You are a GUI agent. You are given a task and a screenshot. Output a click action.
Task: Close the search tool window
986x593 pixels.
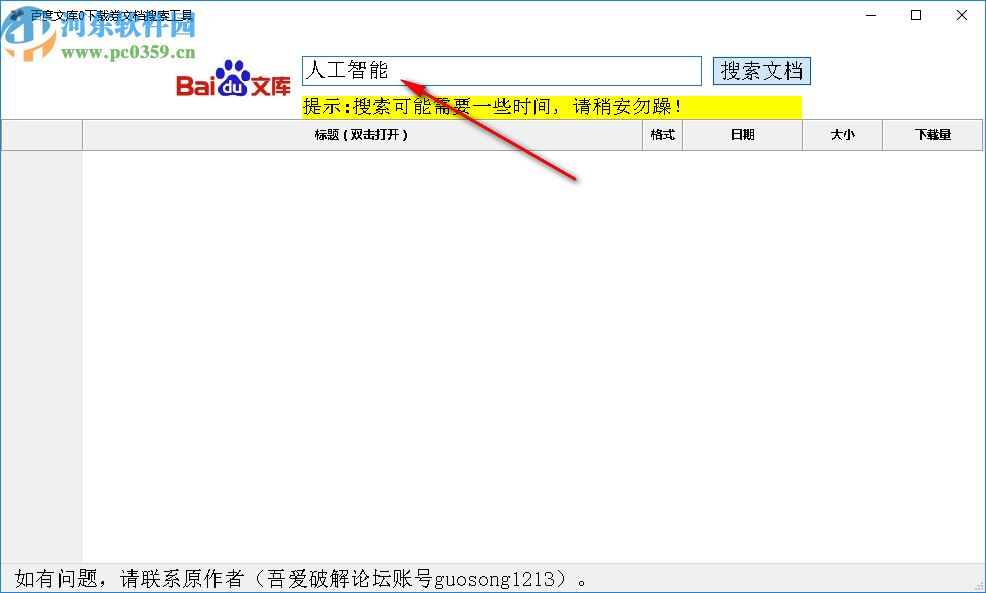pyautogui.click(x=961, y=15)
